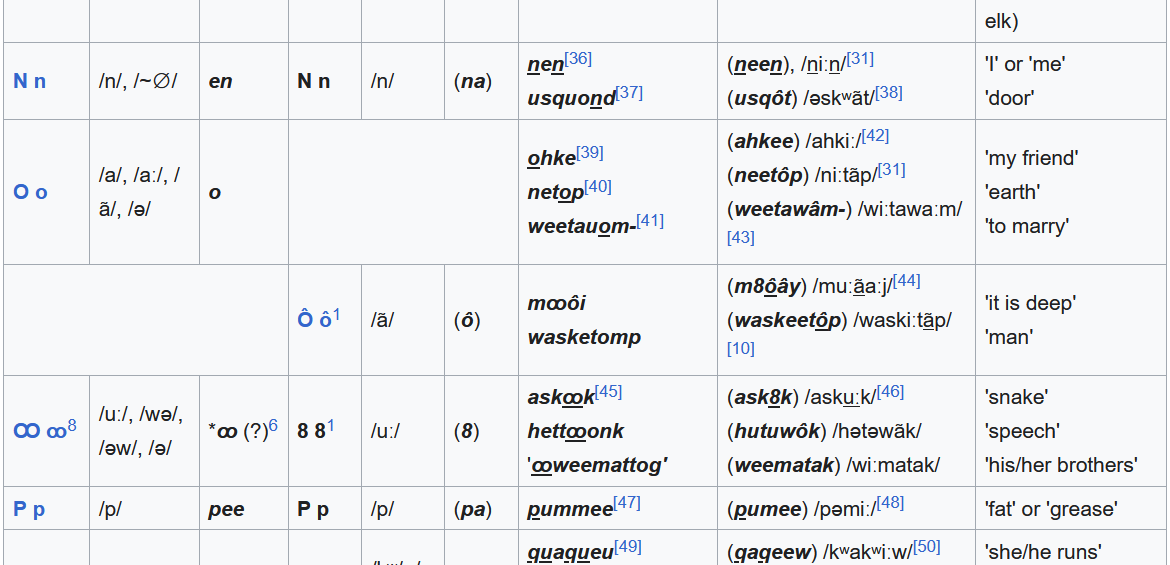Click reference 37 after 'usquond'

[629, 93]
